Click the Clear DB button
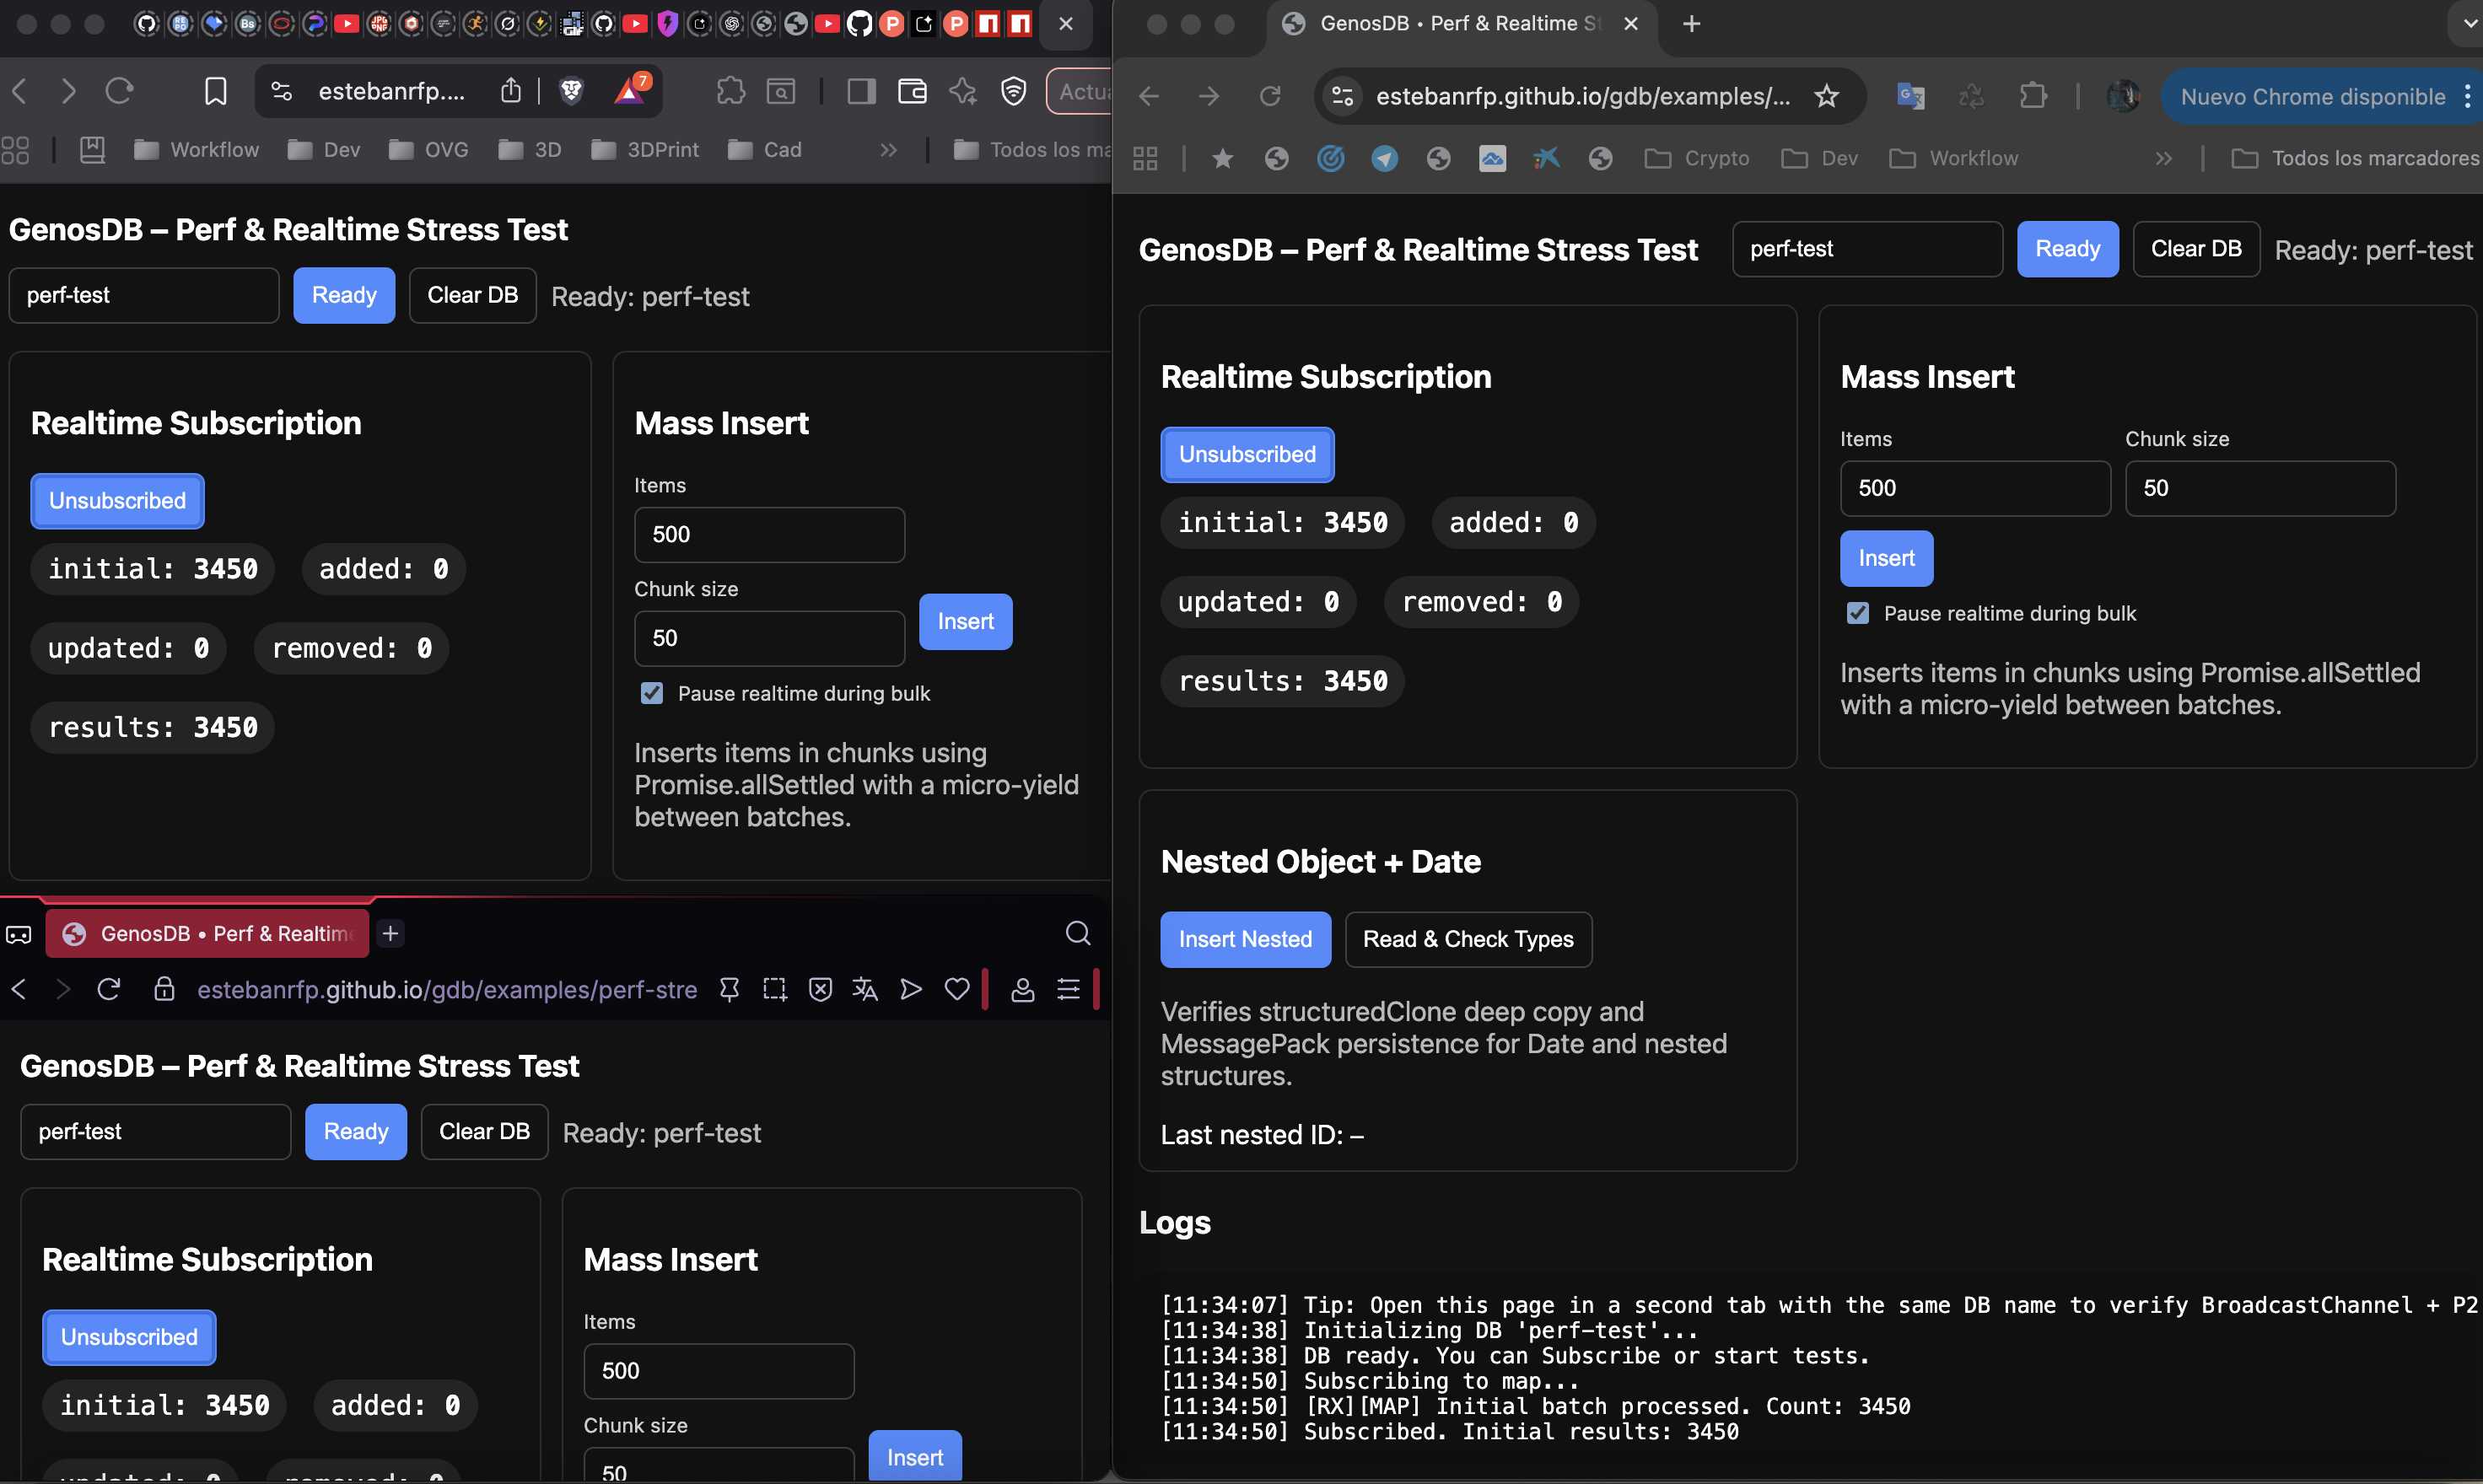Viewport: 2483px width, 1484px height. [x=2196, y=248]
